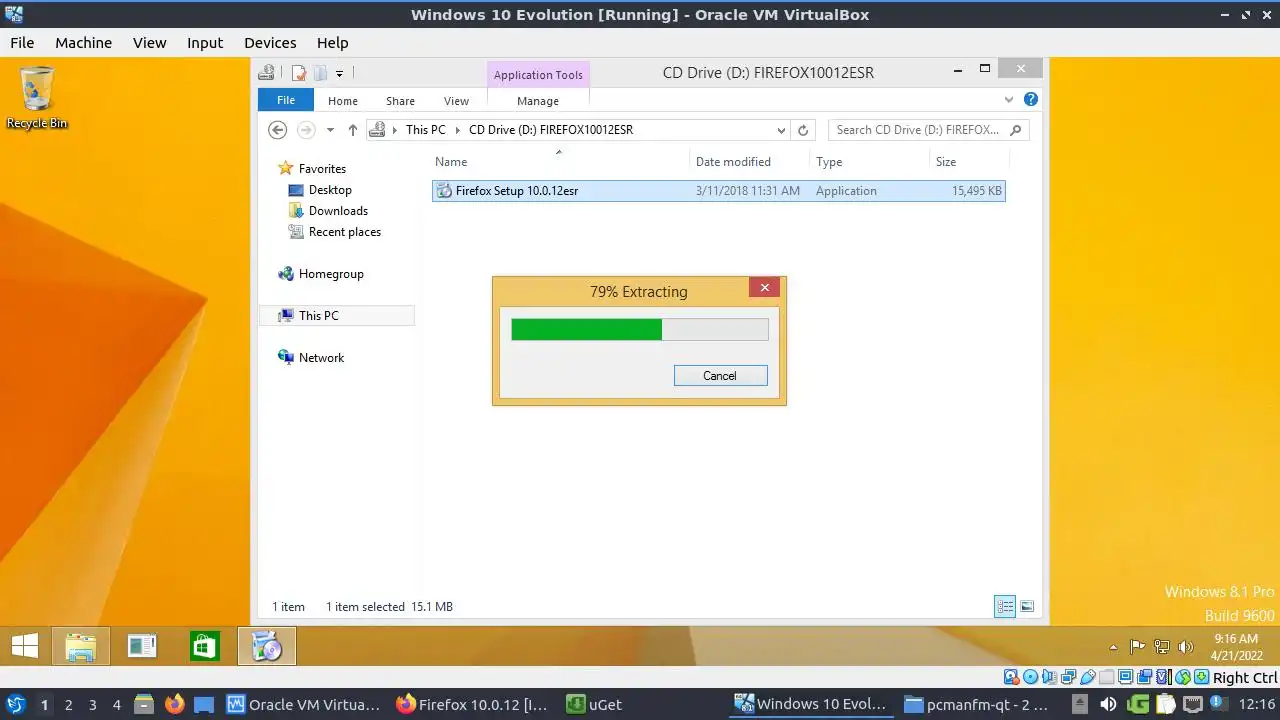Click CD Drive (D:) breadcrumb segment
1280x720 pixels.
point(551,130)
